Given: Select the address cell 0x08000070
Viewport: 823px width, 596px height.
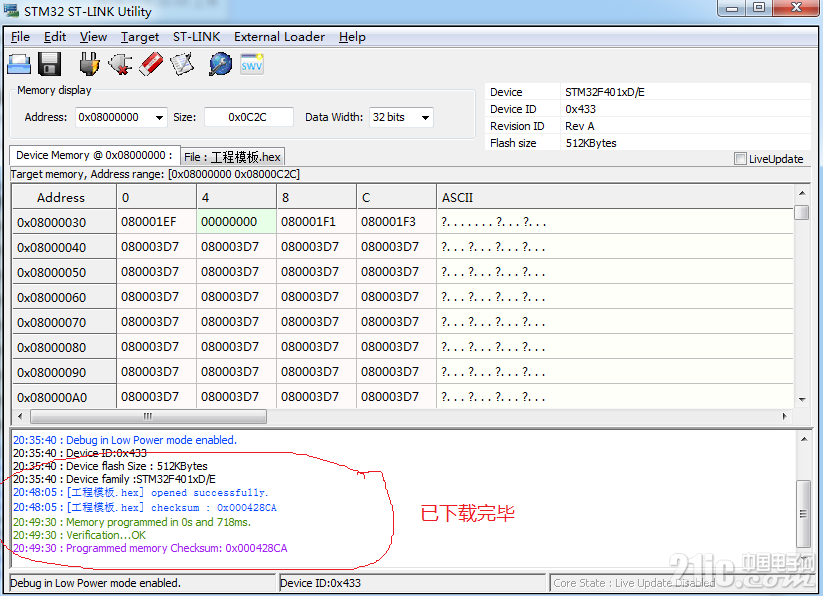Looking at the screenshot, I should point(64,322).
